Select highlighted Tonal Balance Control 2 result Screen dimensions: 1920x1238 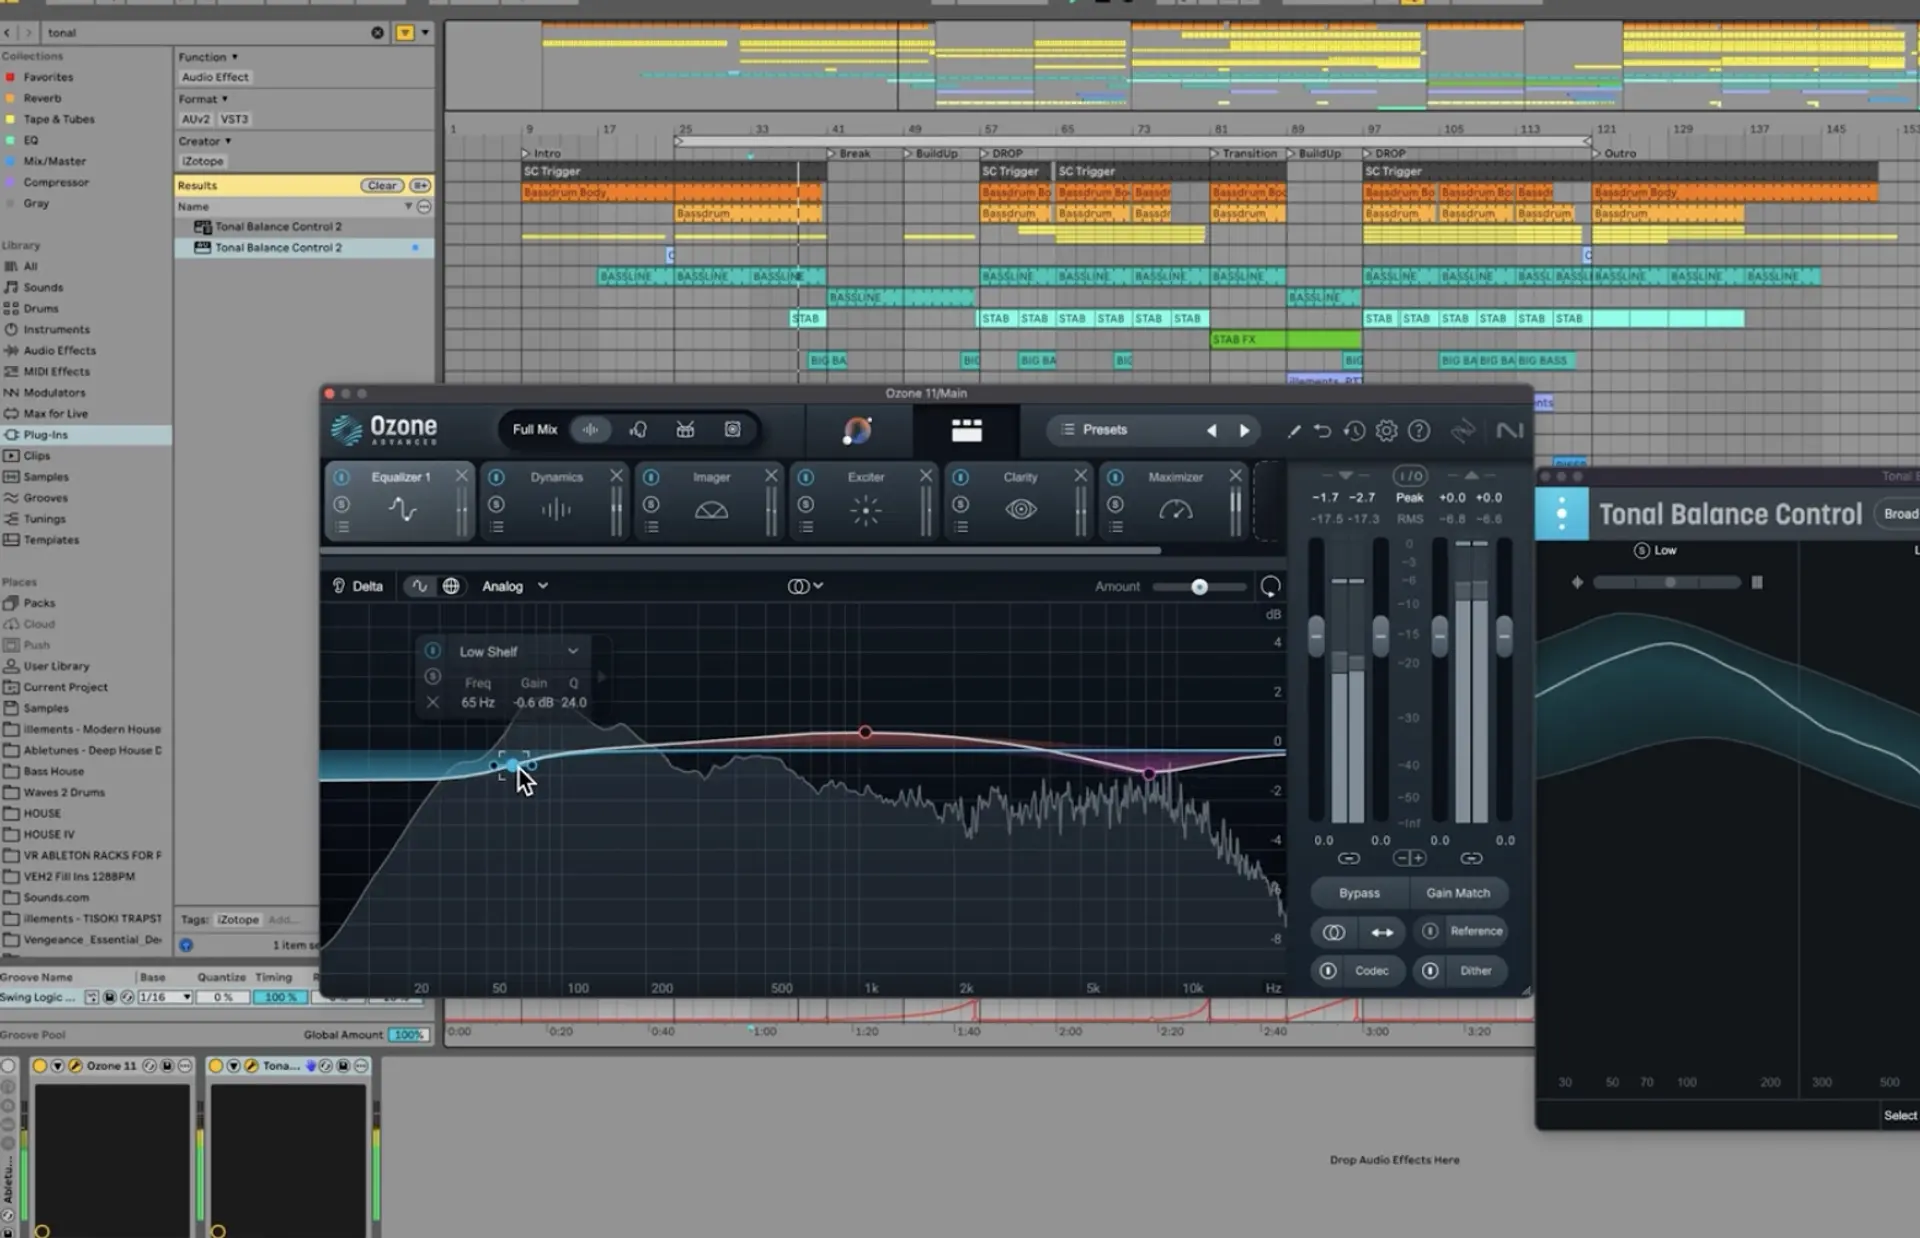(x=304, y=248)
